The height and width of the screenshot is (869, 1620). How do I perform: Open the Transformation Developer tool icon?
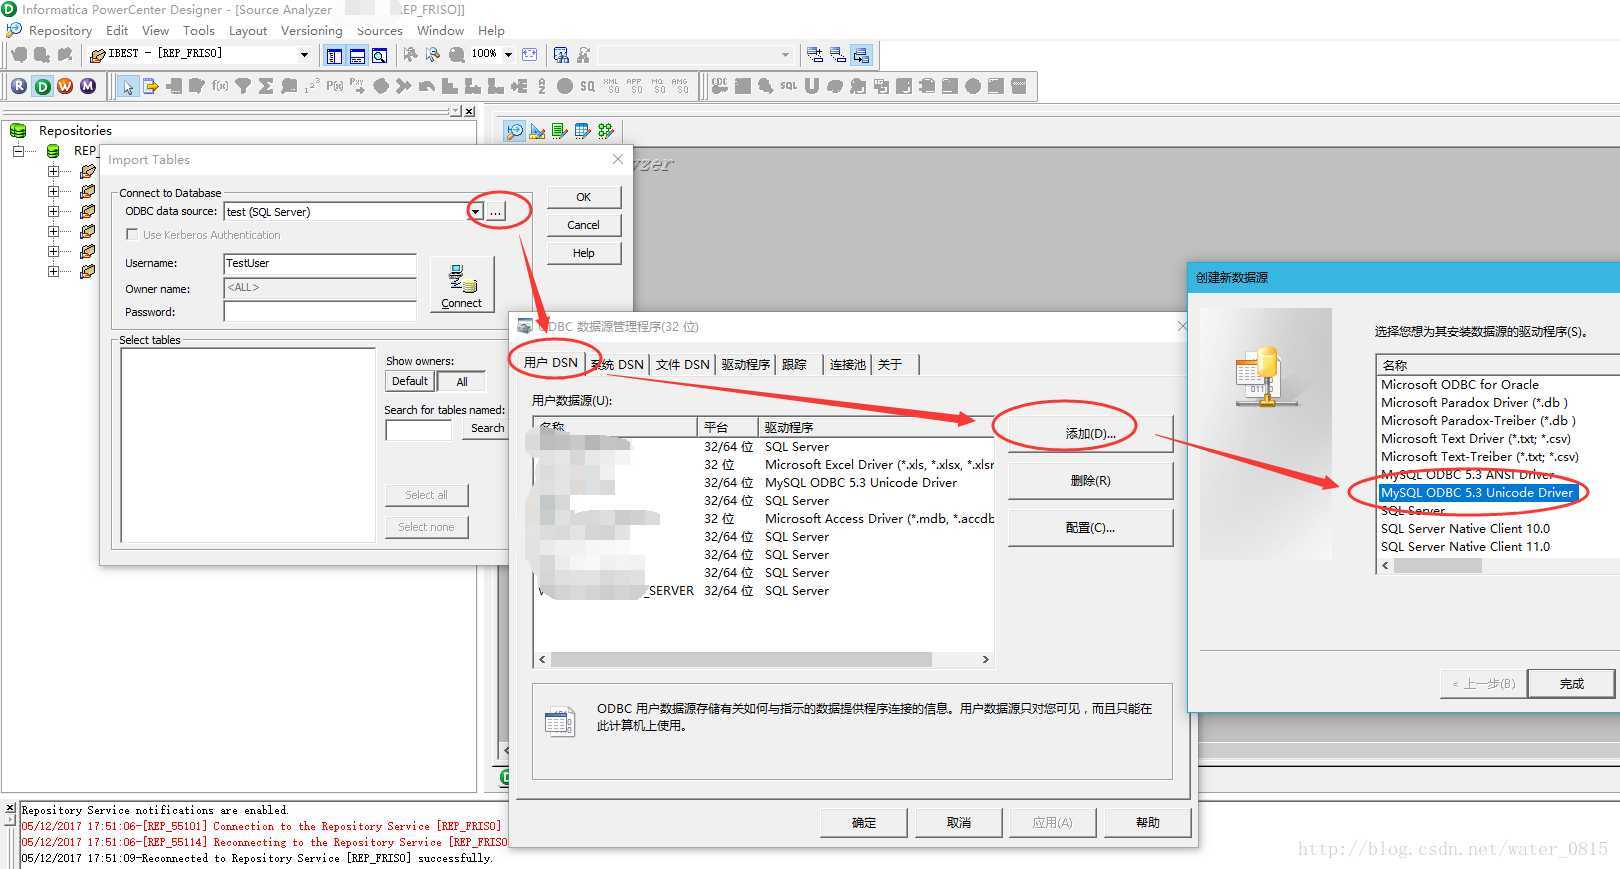coord(560,131)
